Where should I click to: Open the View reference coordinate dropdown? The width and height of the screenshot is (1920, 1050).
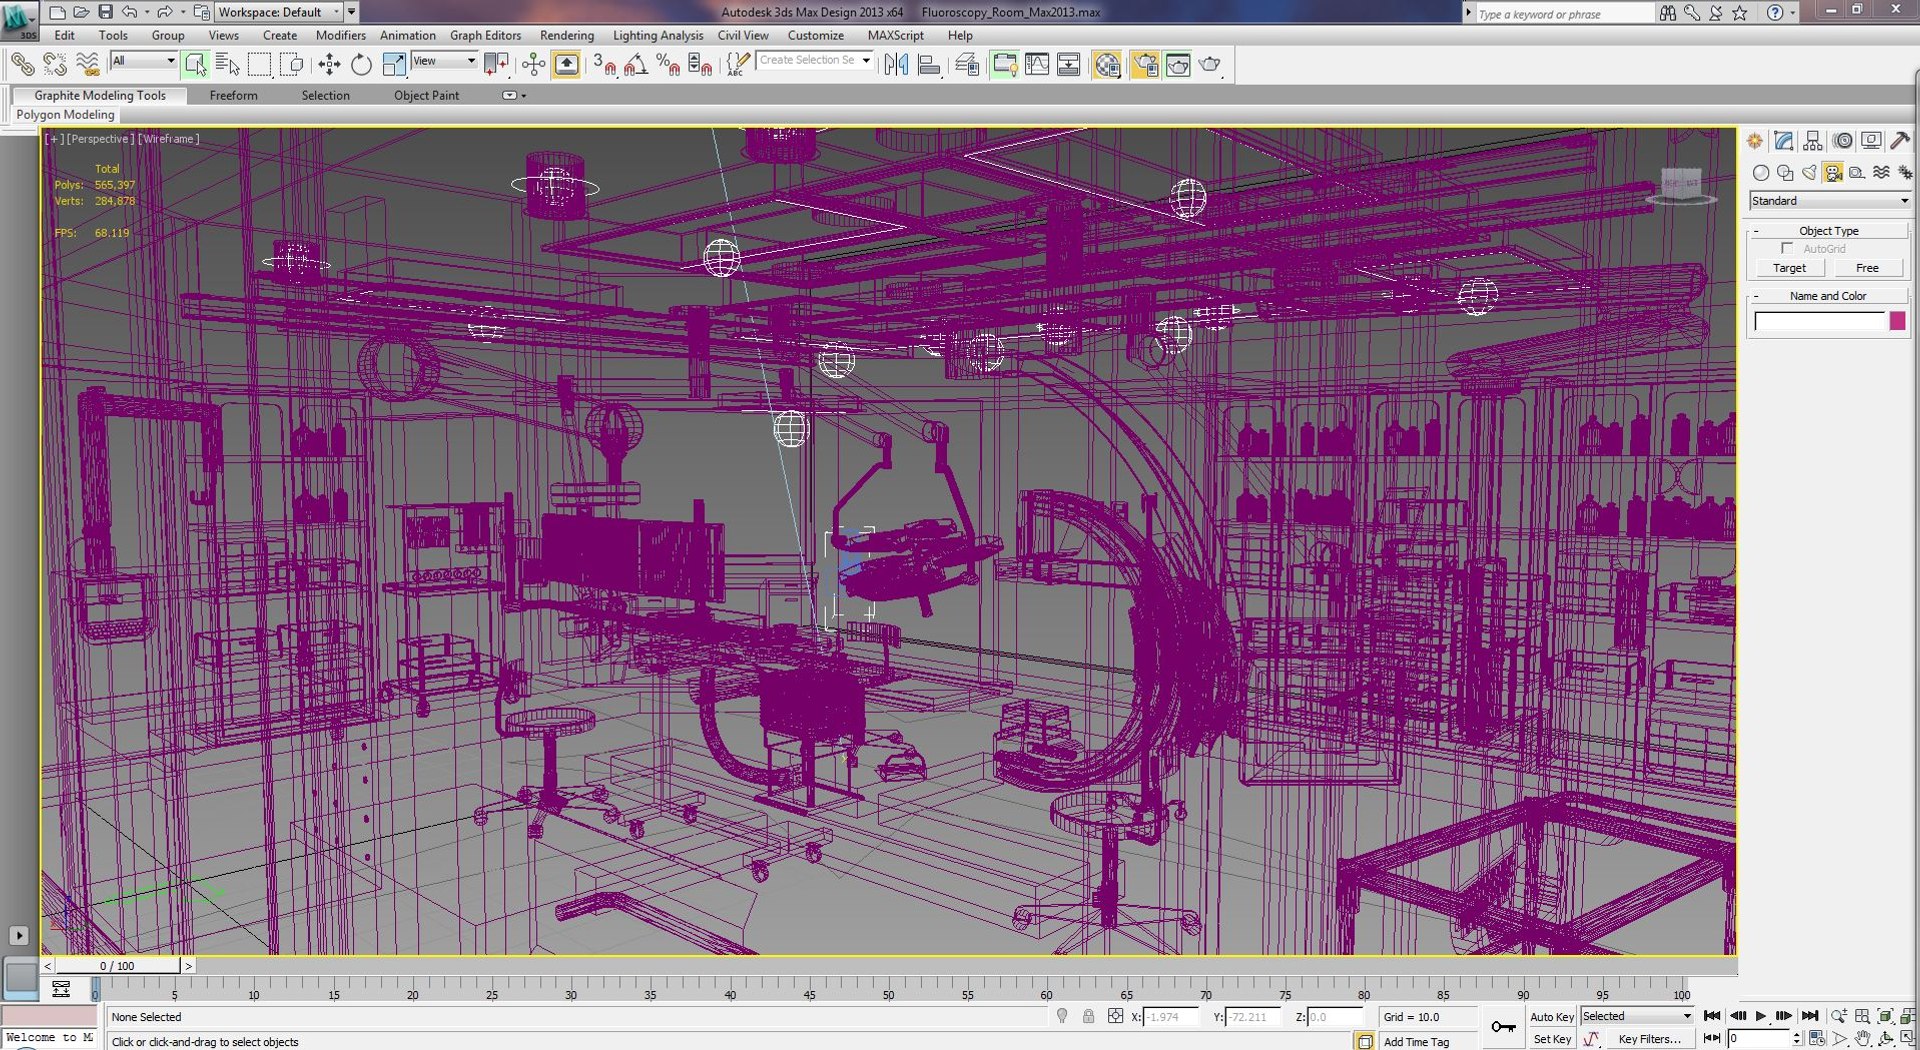point(445,61)
